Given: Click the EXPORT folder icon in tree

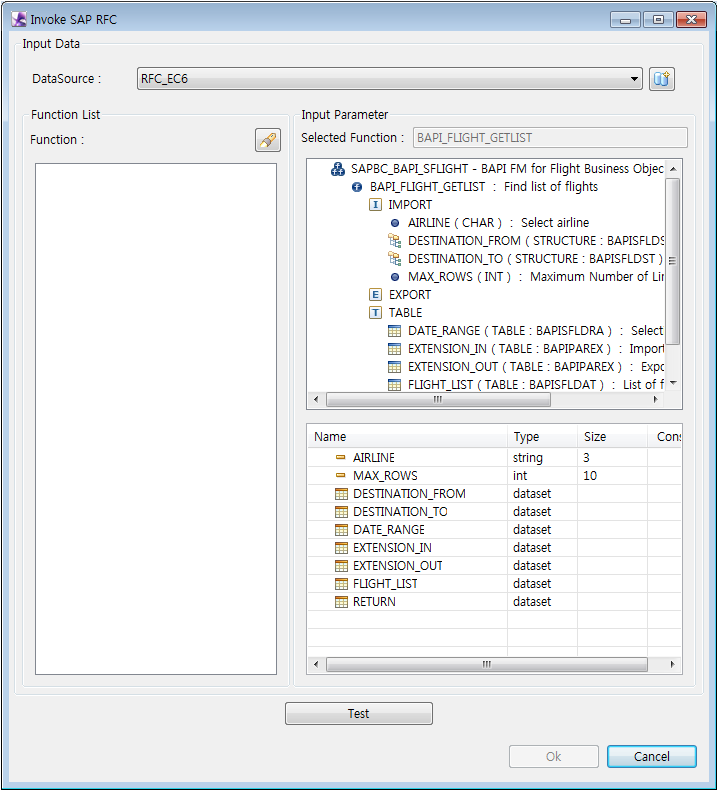Looking at the screenshot, I should (376, 295).
